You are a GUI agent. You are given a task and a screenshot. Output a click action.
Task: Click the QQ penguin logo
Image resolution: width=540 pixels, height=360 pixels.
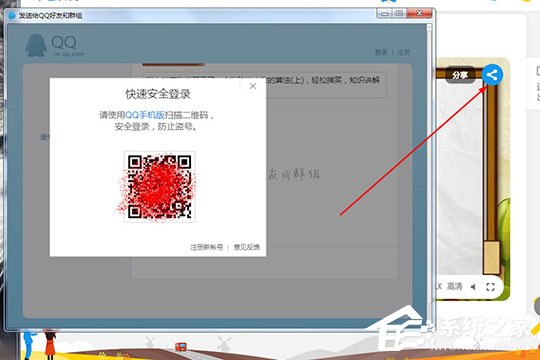(x=36, y=45)
